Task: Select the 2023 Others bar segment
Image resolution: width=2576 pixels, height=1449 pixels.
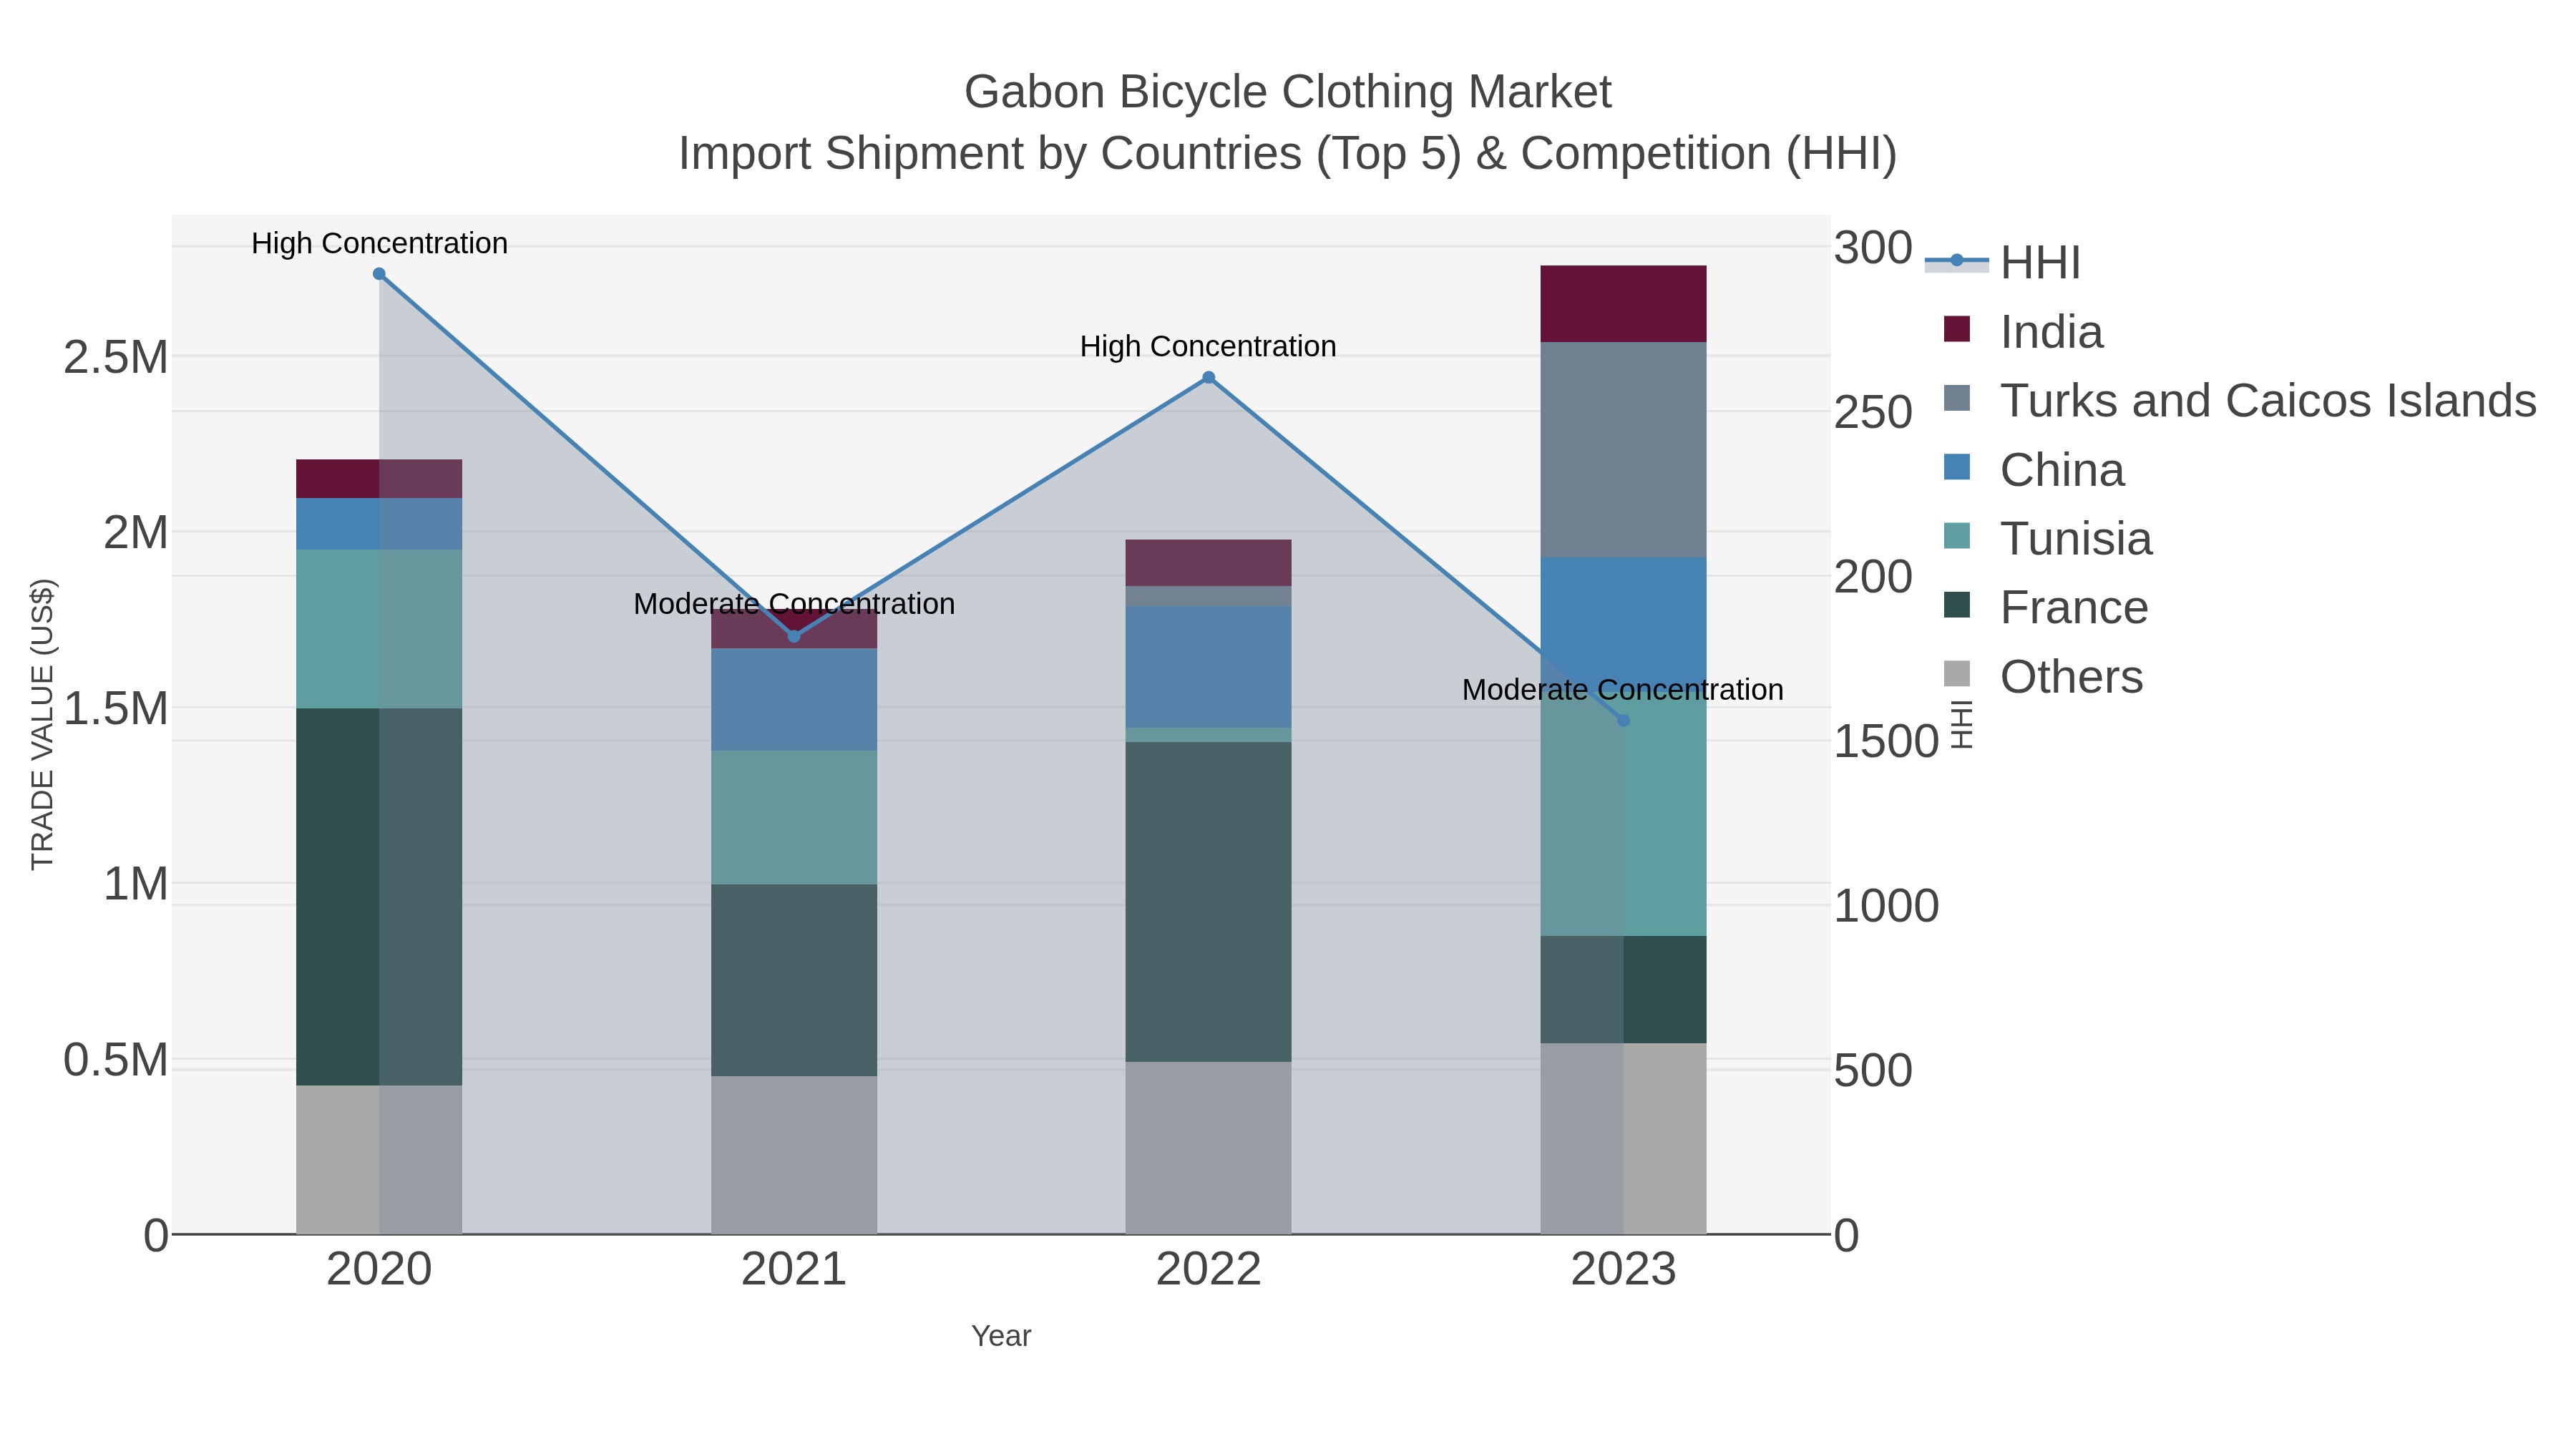Action: [1623, 1138]
